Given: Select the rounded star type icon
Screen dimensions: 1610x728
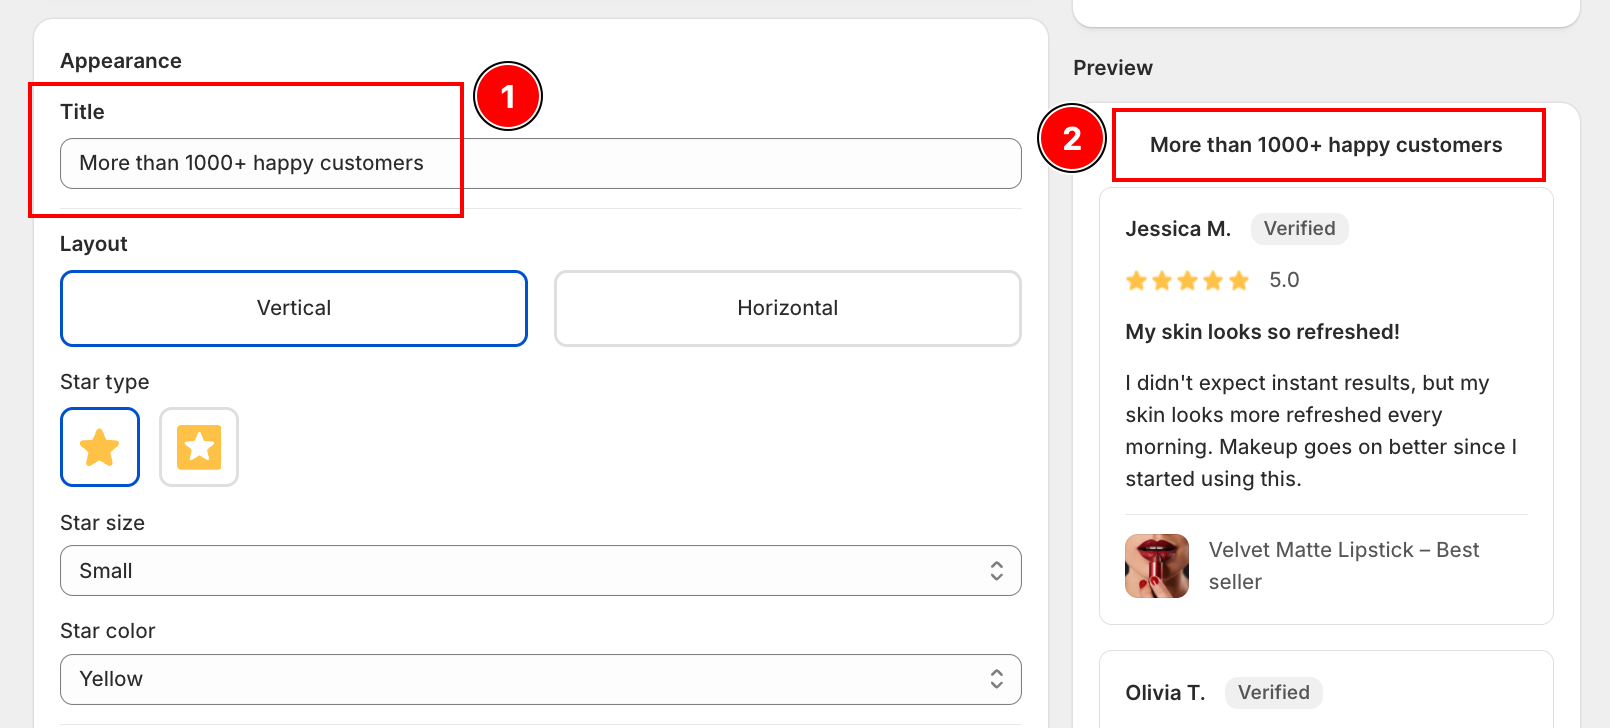Looking at the screenshot, I should point(100,447).
